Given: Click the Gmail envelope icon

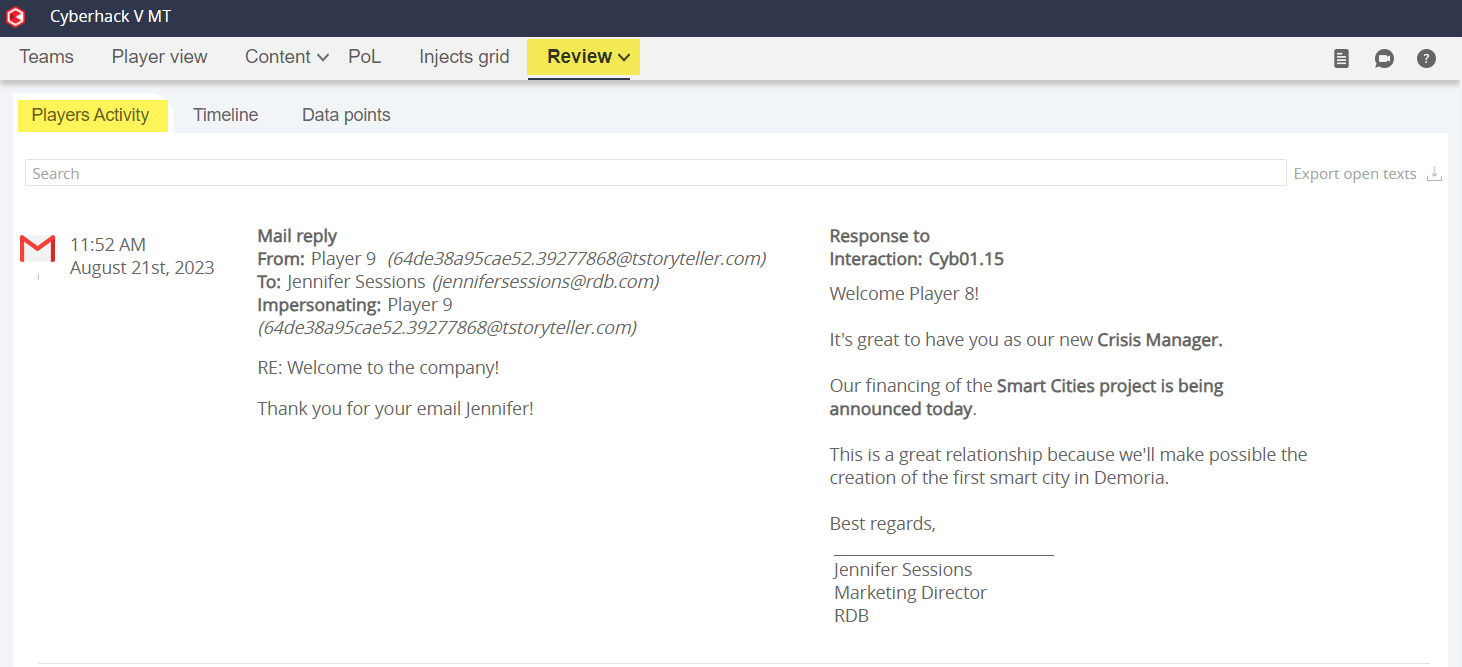Looking at the screenshot, I should (x=38, y=248).
